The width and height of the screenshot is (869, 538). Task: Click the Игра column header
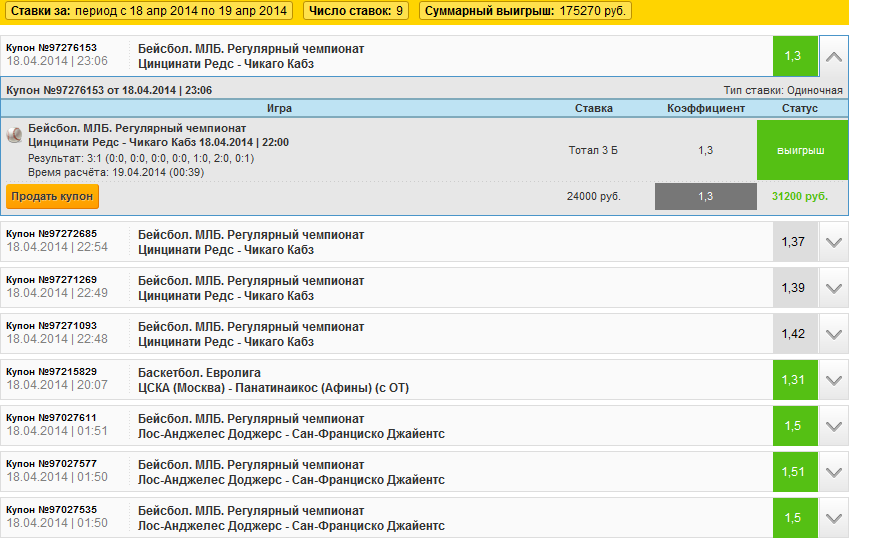279,108
